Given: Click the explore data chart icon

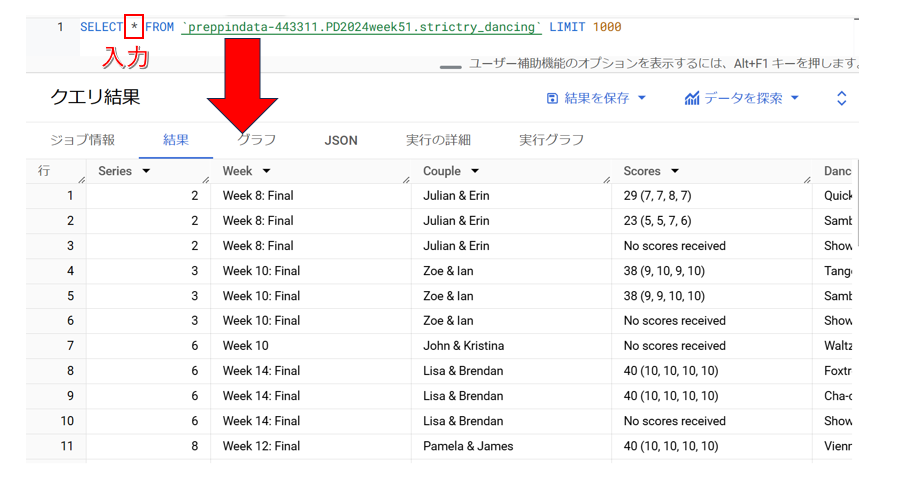Looking at the screenshot, I should click(691, 99).
